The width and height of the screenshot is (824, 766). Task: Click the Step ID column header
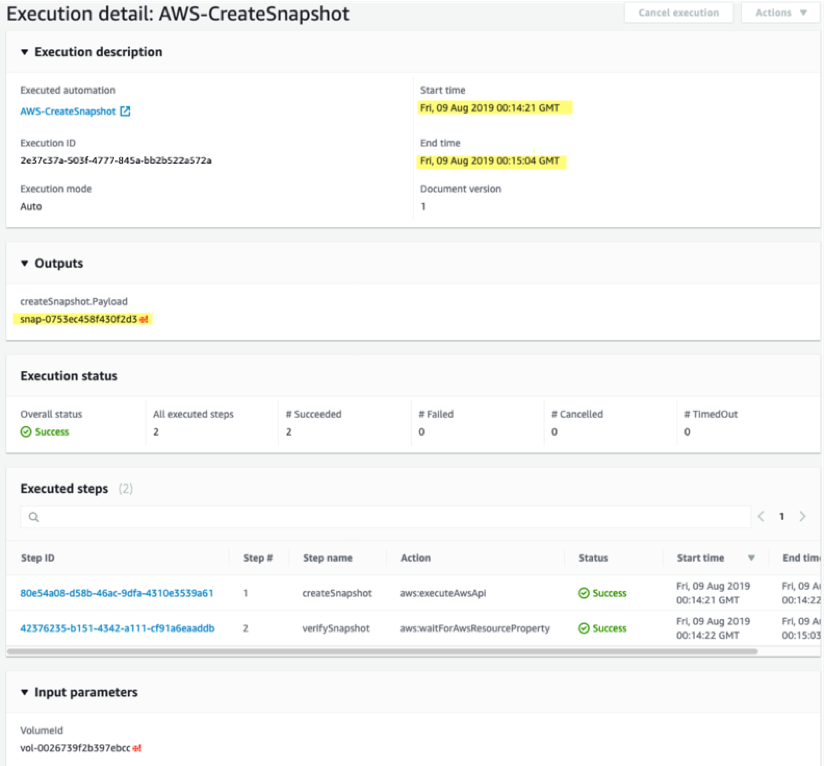[37, 558]
